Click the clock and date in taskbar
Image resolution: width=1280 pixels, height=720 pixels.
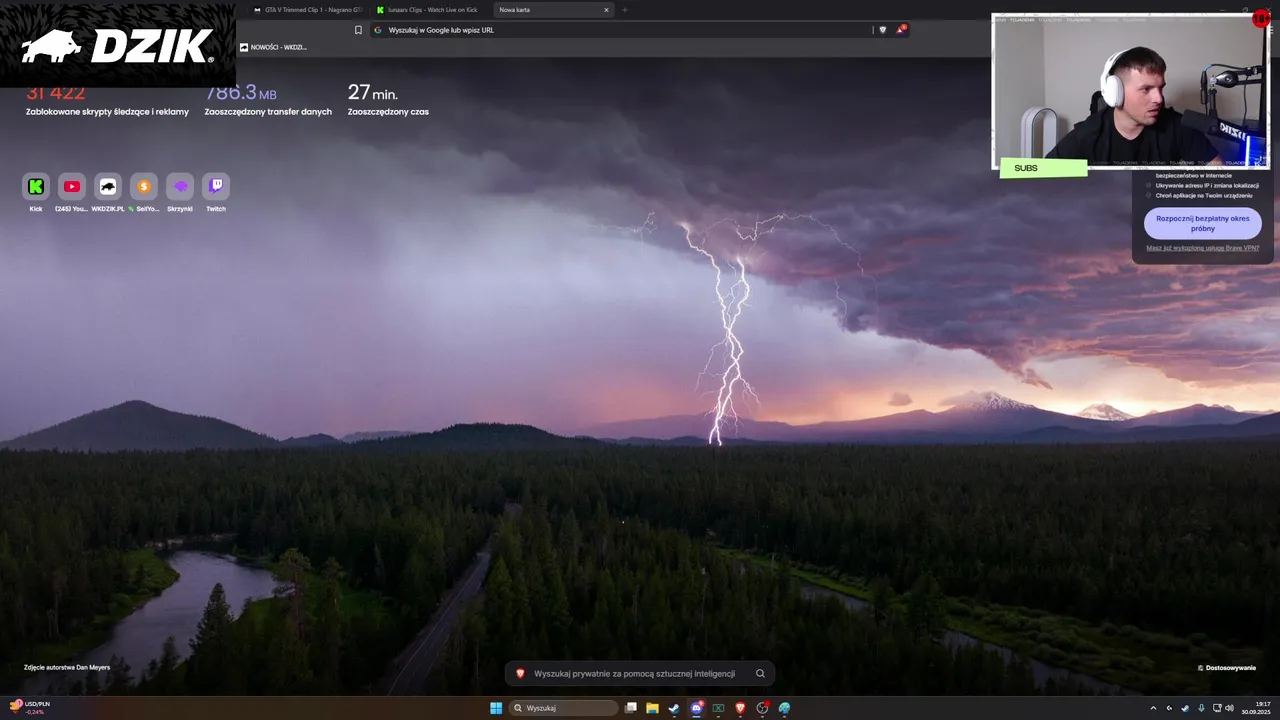tap(1256, 708)
